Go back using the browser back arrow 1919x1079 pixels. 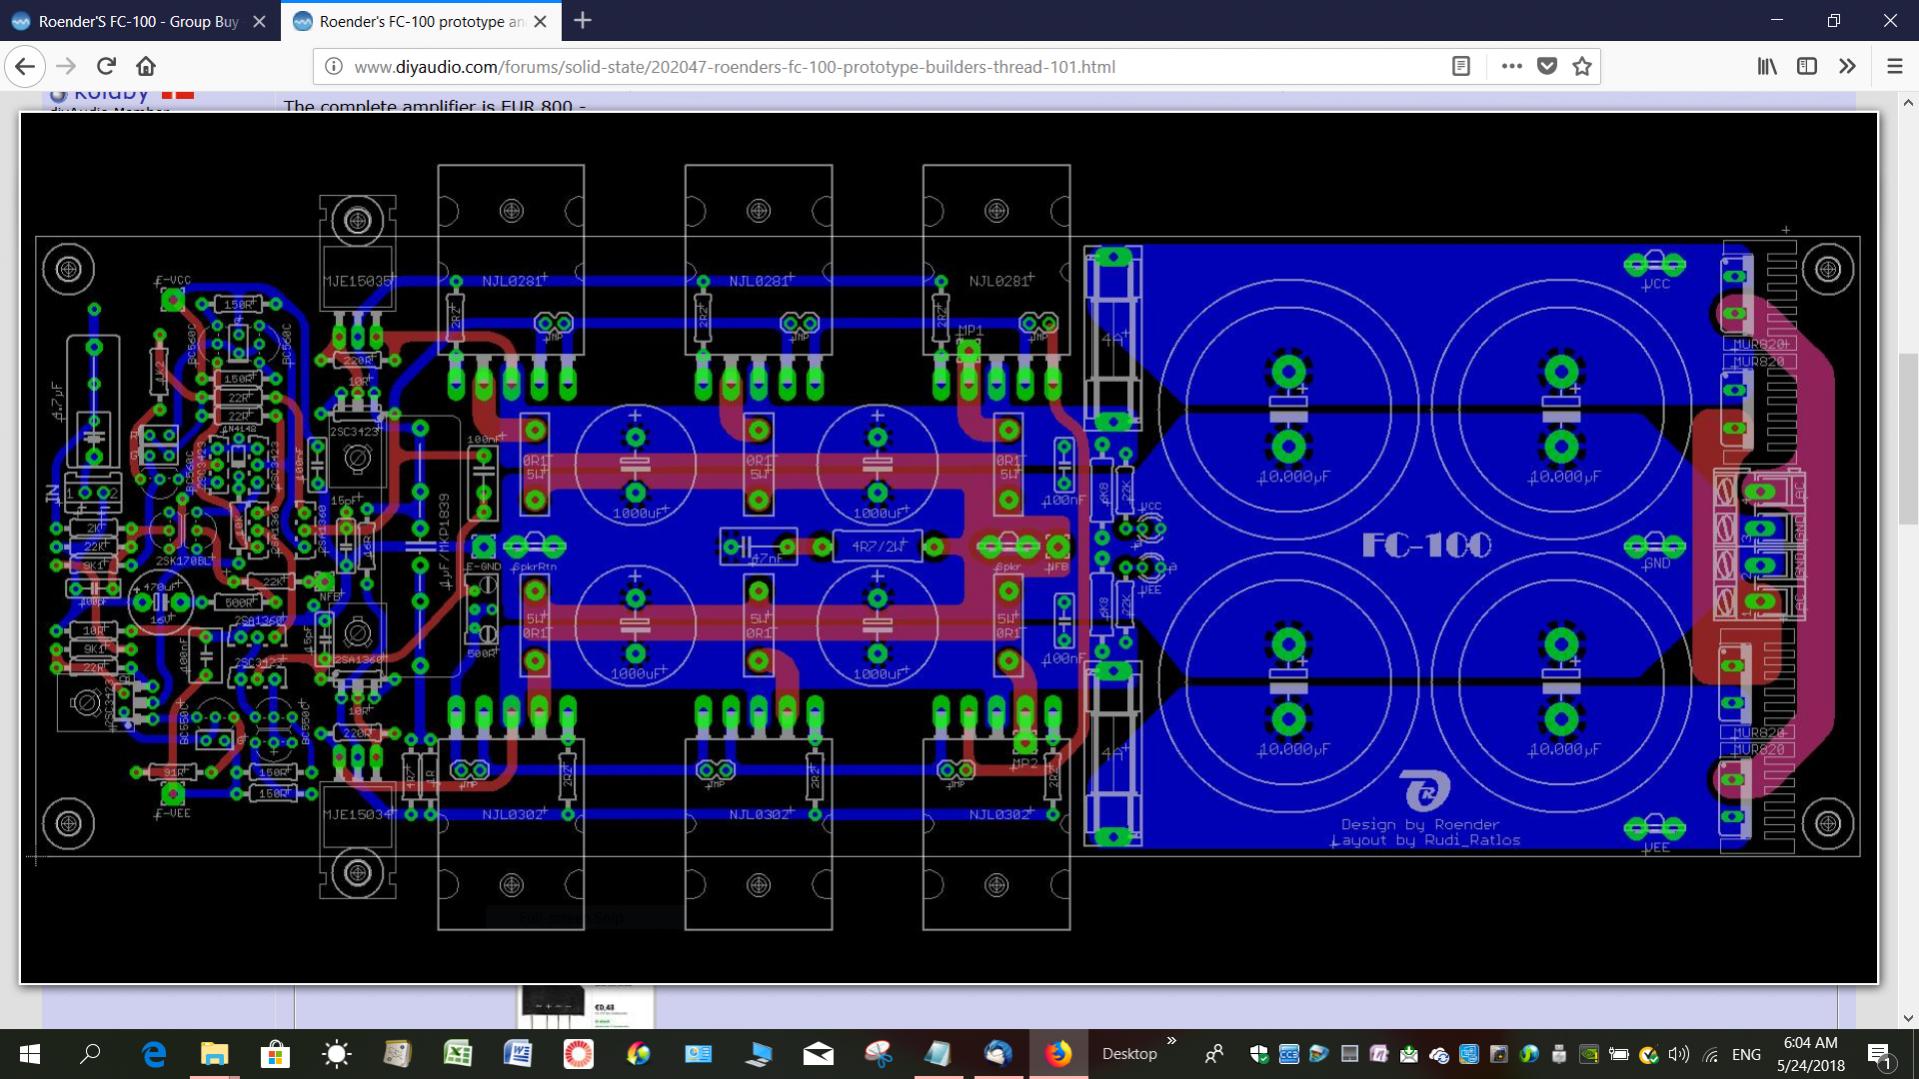(x=25, y=67)
